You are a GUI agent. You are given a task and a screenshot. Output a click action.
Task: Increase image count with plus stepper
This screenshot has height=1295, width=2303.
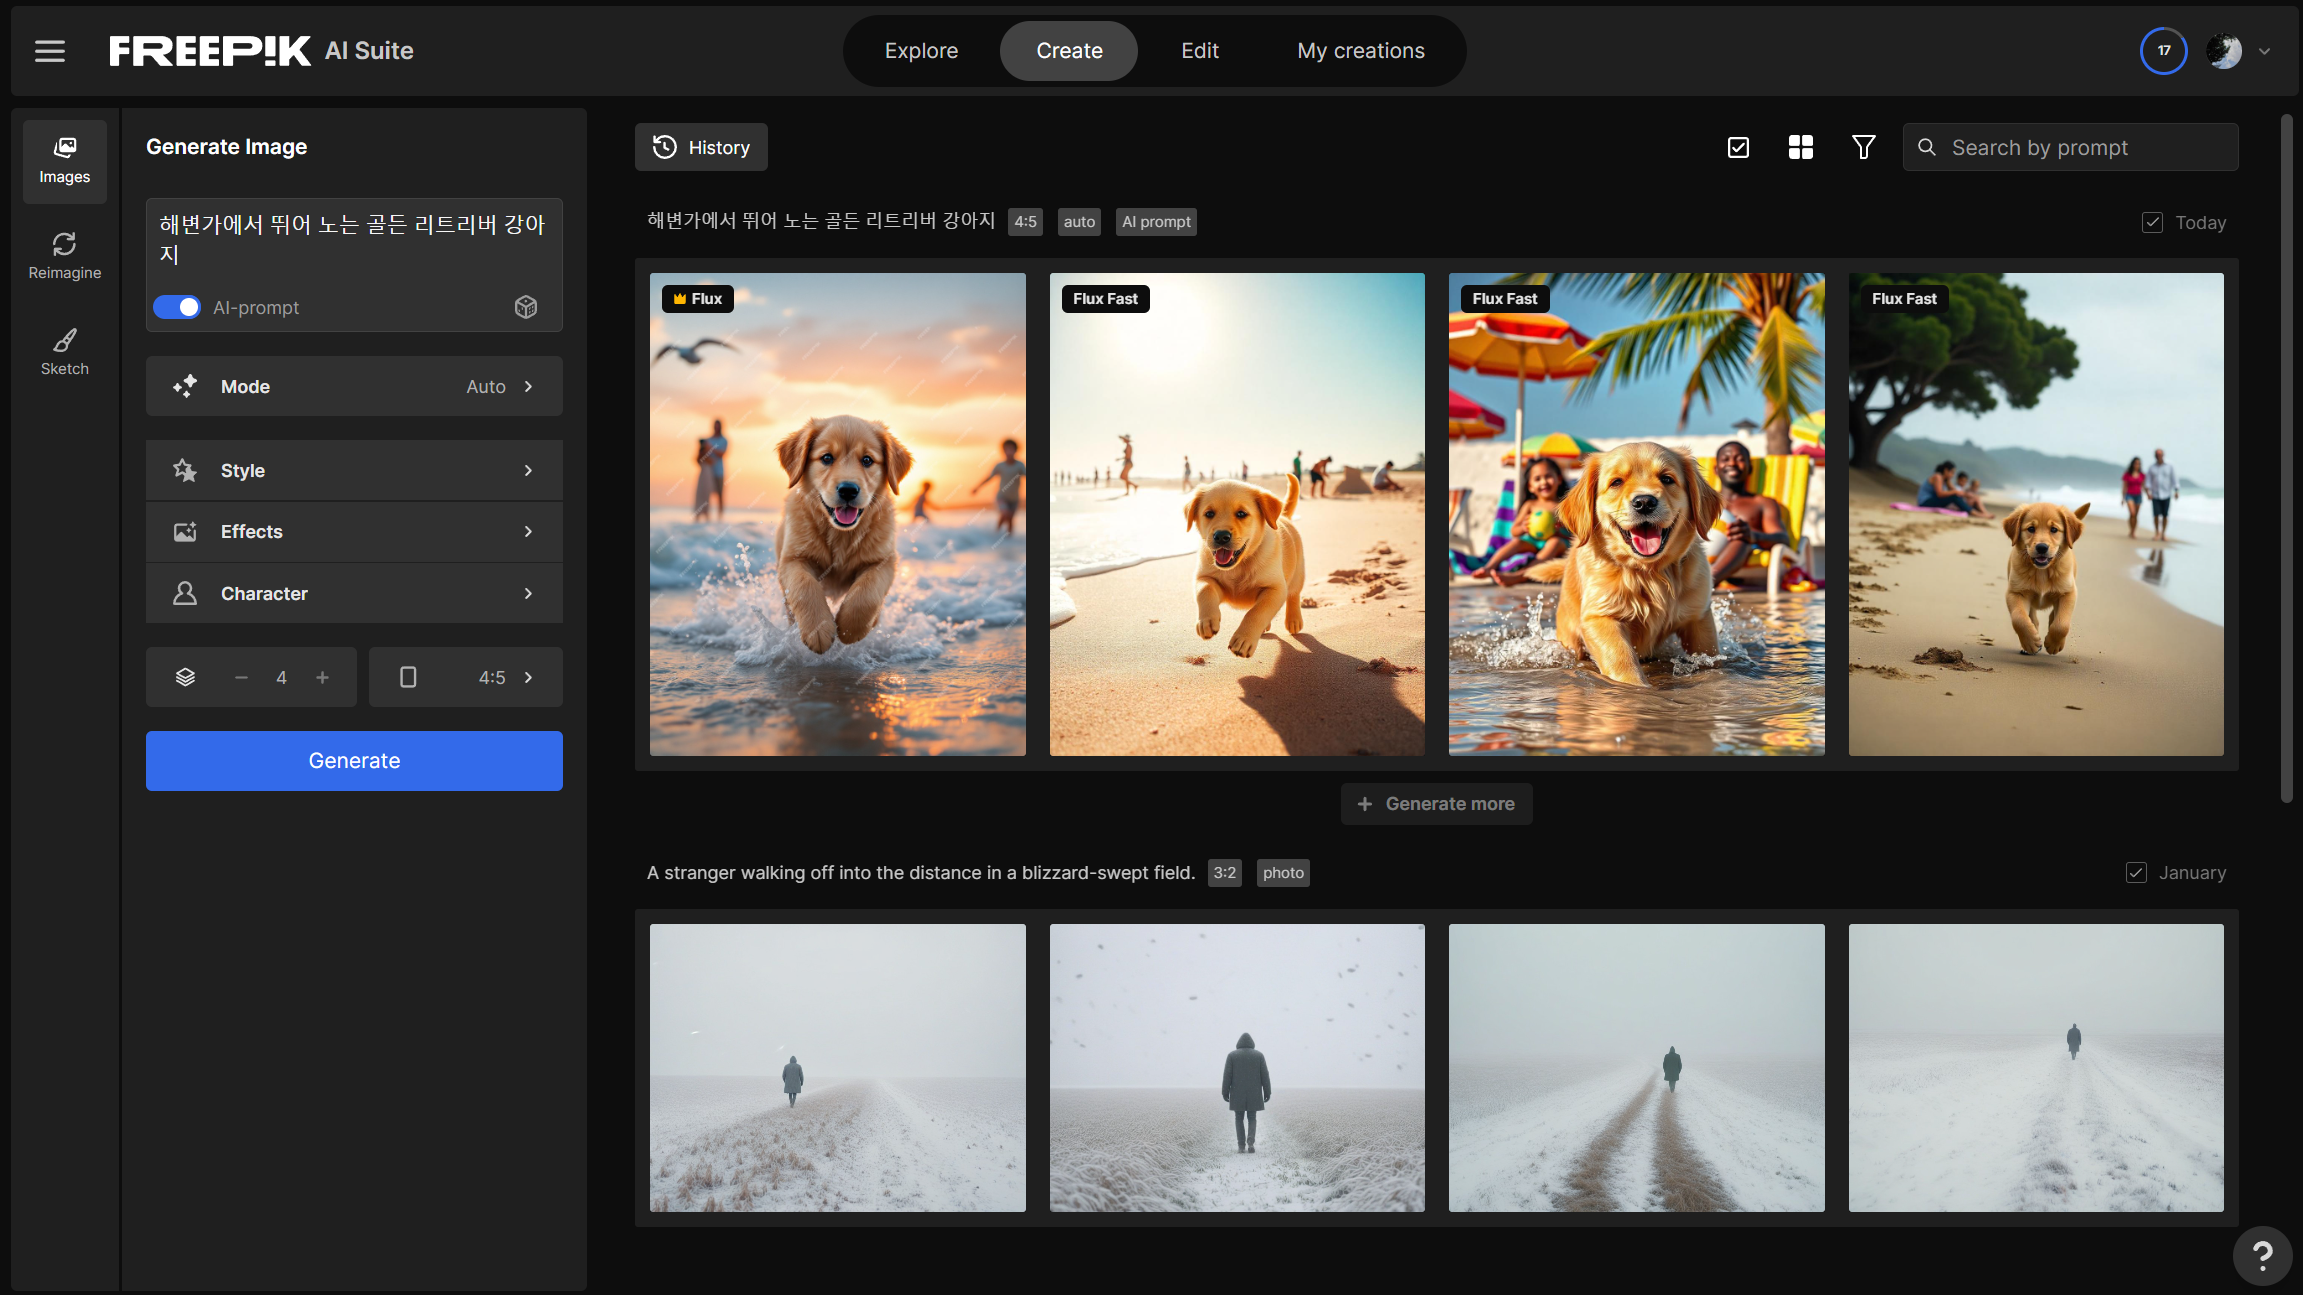coord(322,678)
